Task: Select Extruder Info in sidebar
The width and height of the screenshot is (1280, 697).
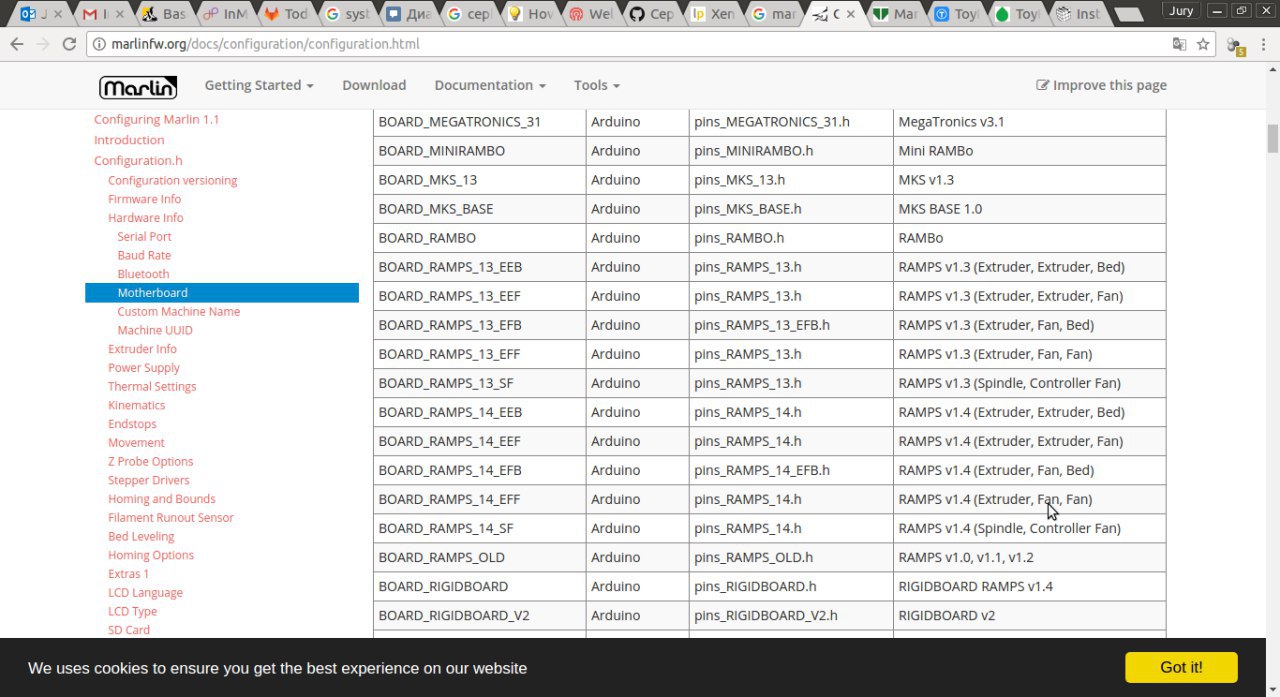Action: pyautogui.click(x=142, y=349)
